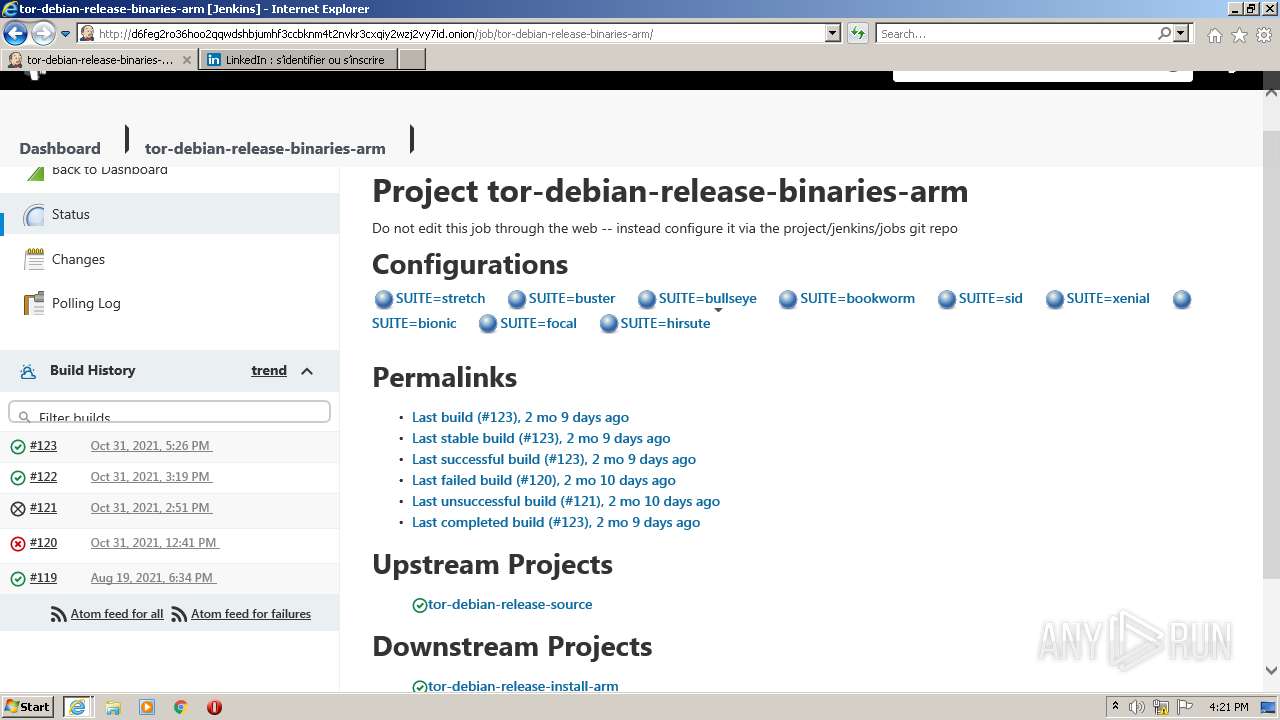Open the media player taskbar icon
The image size is (1280, 720).
click(147, 707)
